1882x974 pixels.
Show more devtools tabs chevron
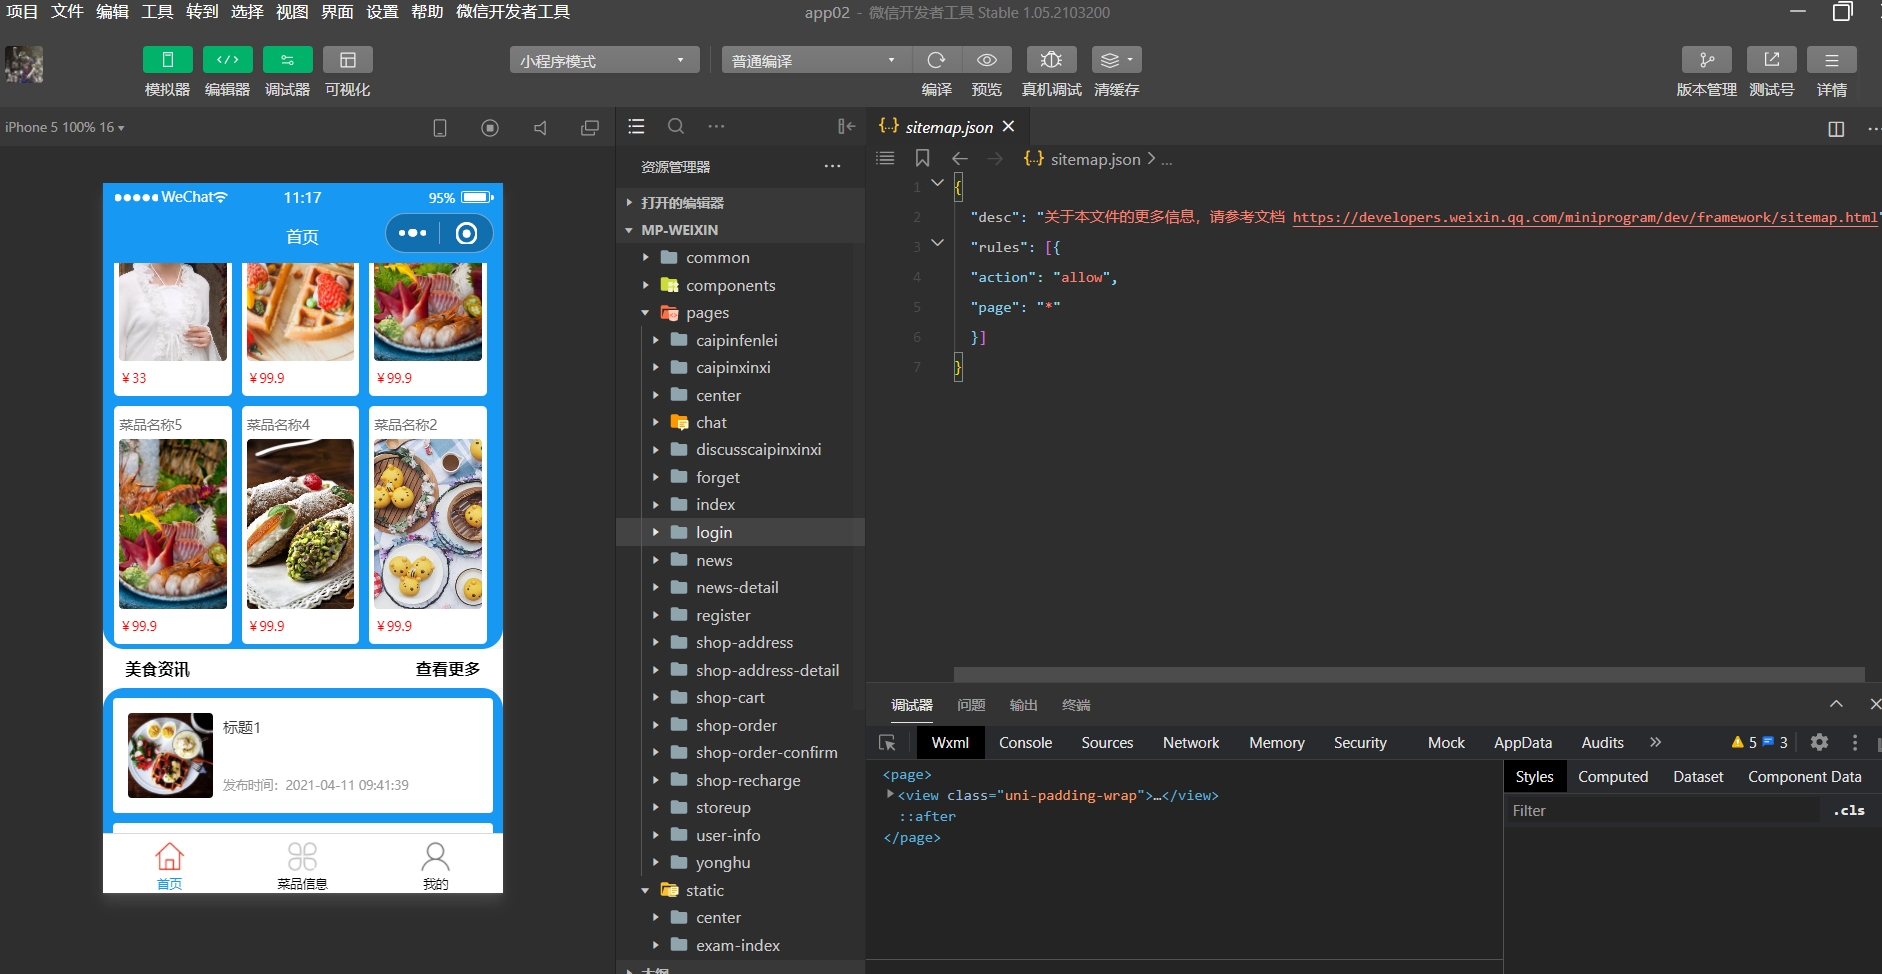[1655, 742]
